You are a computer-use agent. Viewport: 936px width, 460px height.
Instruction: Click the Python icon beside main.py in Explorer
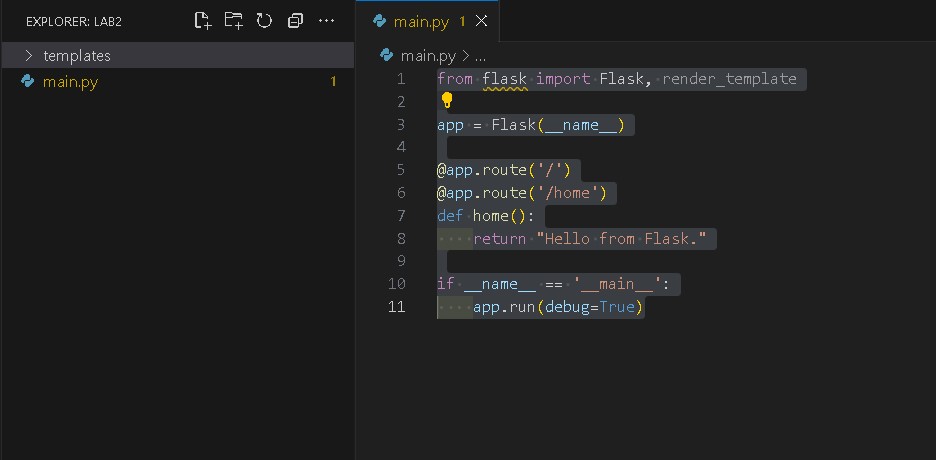(x=28, y=82)
